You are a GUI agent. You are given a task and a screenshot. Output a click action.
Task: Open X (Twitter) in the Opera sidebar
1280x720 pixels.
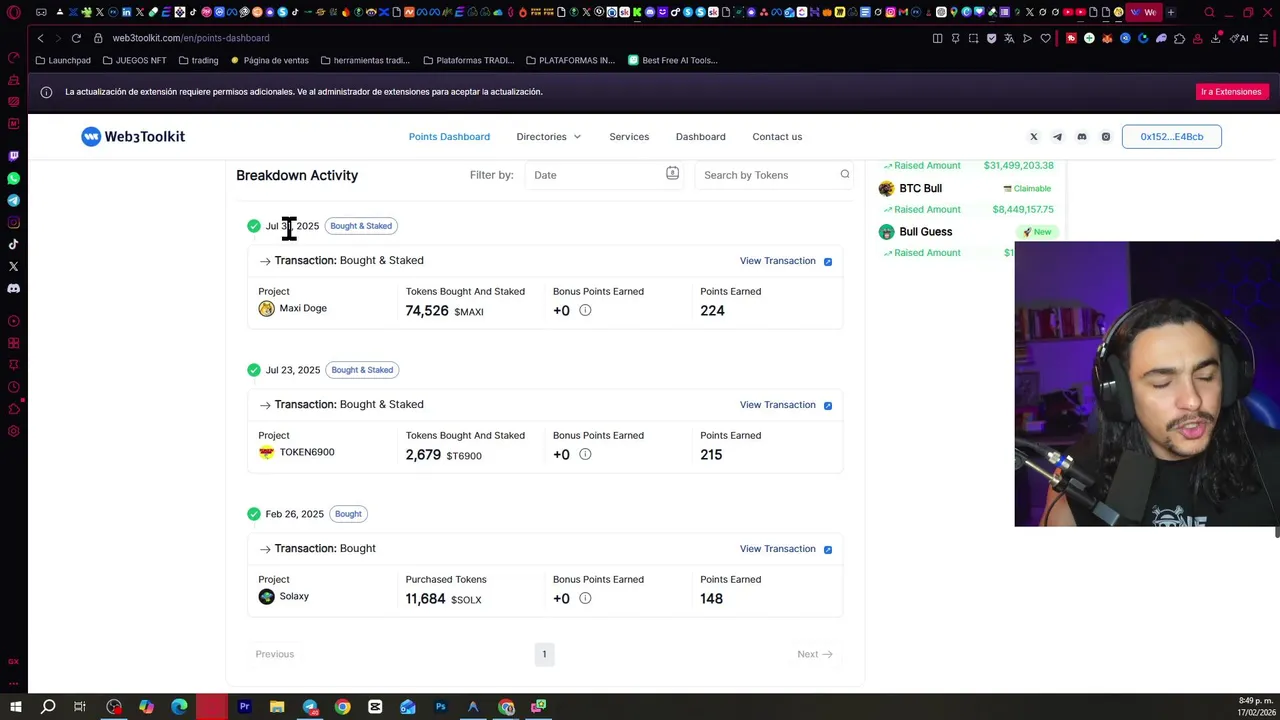(13, 266)
